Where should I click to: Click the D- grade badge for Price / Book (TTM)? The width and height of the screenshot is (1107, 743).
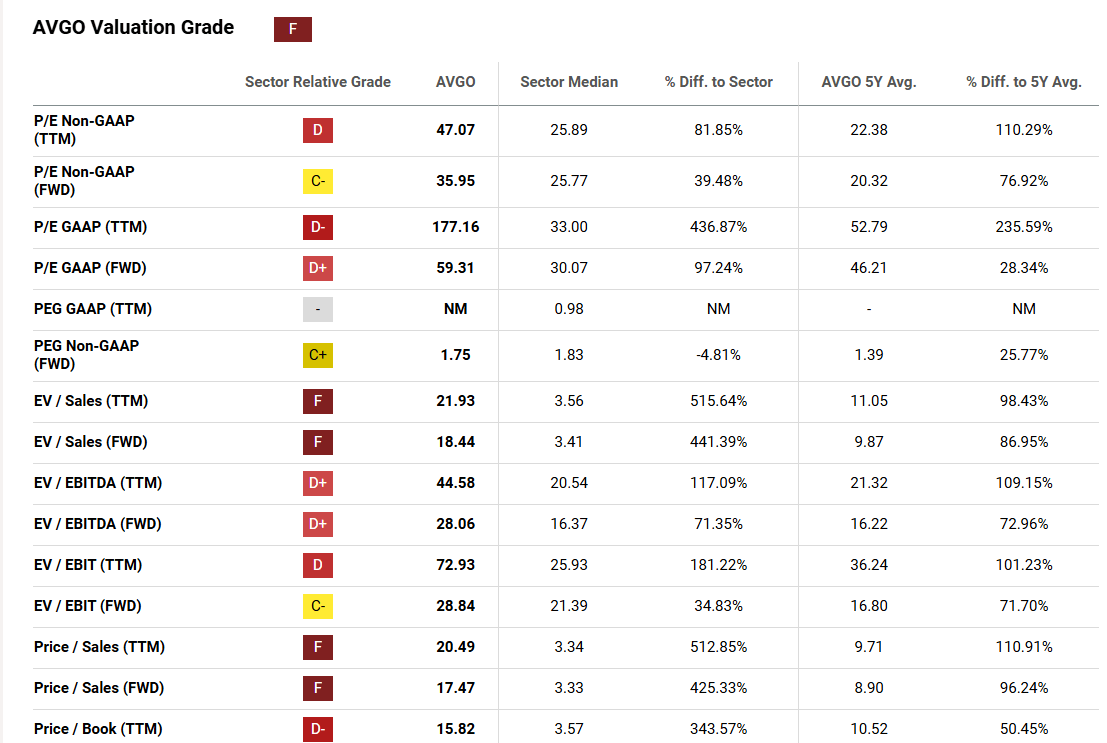[318, 729]
